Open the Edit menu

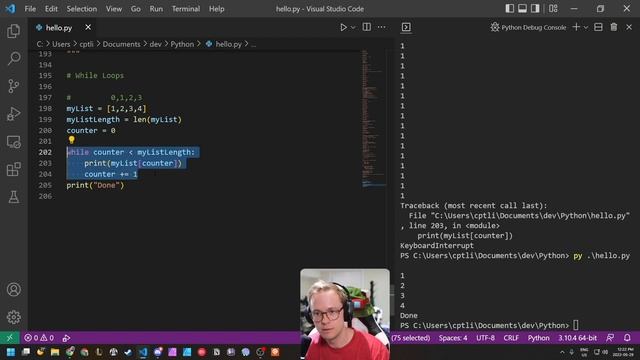coord(51,9)
